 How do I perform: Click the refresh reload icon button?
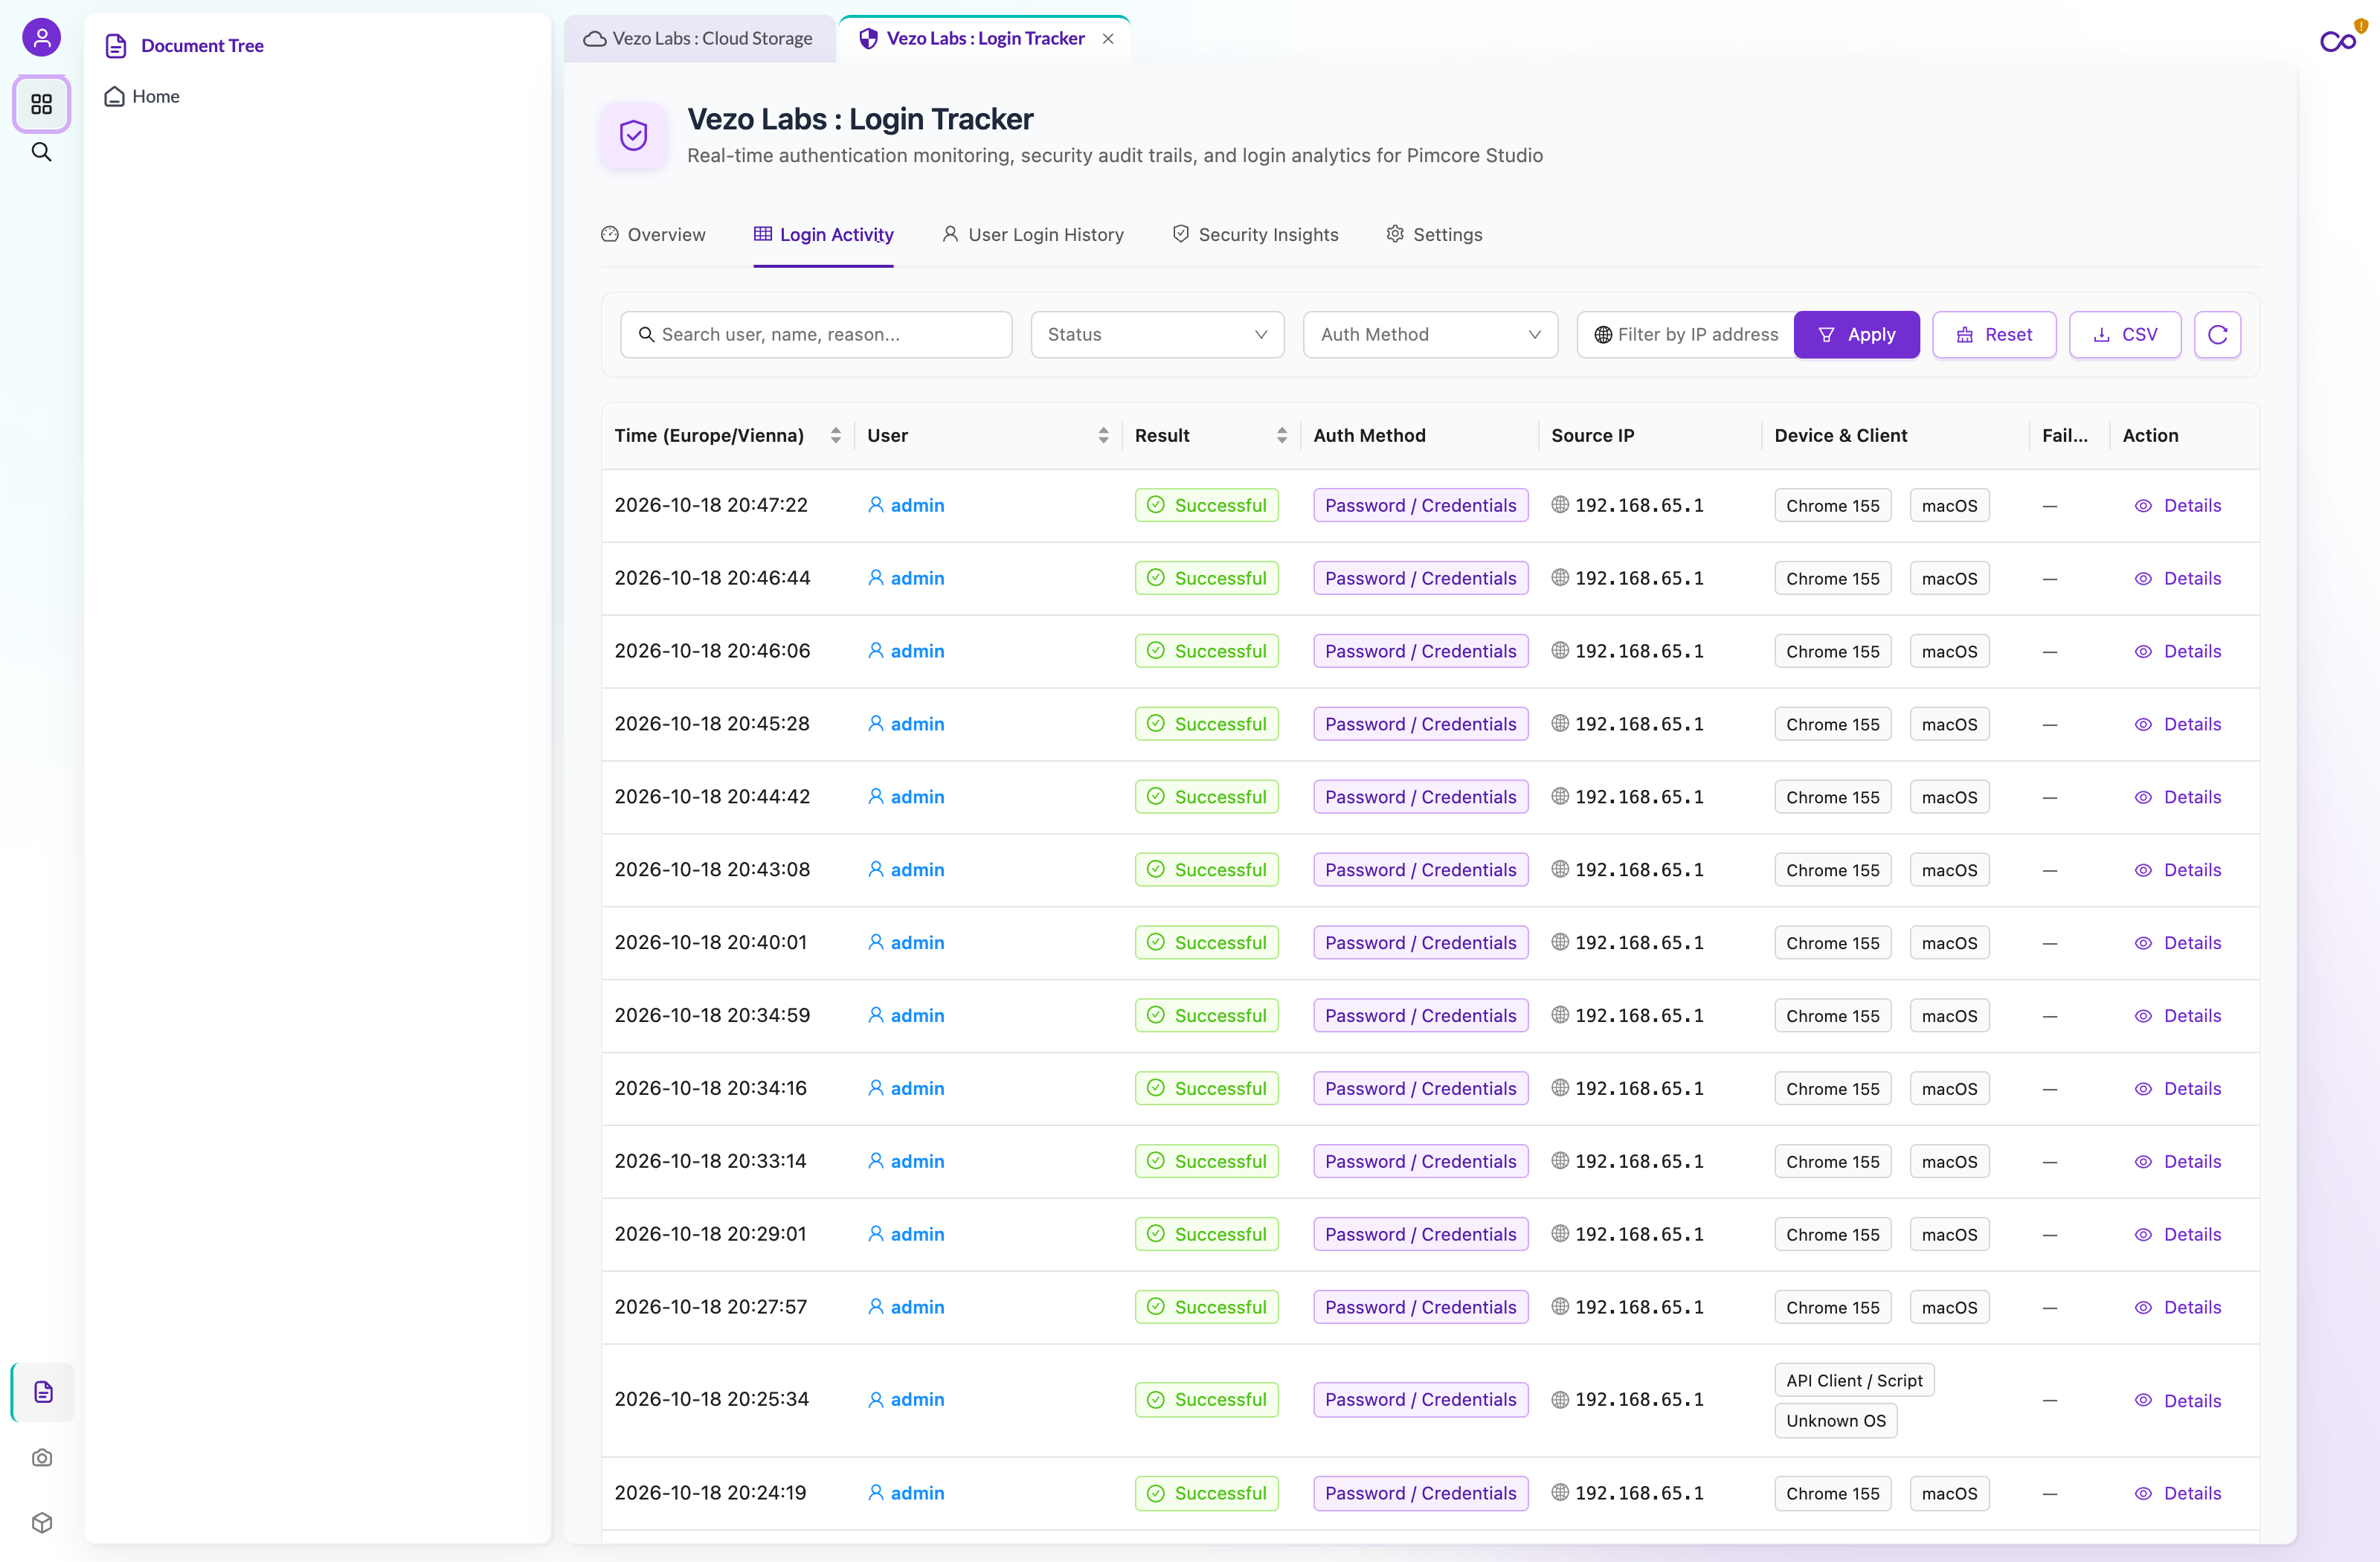tap(2217, 334)
